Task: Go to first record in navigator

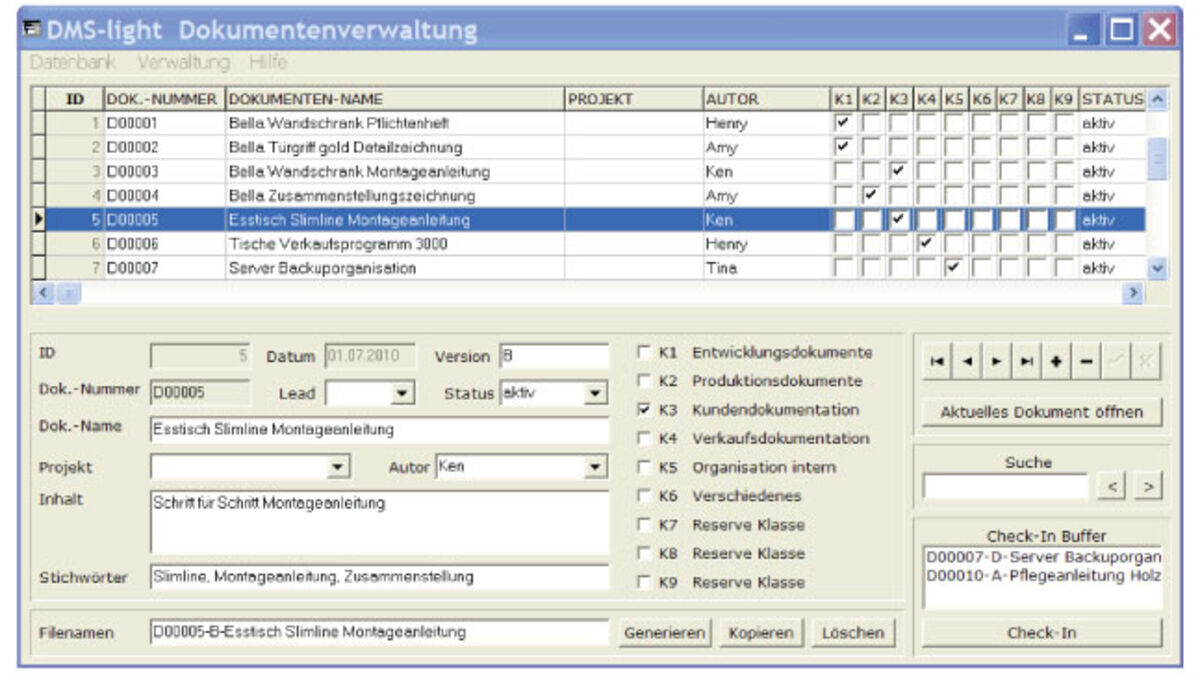Action: [x=936, y=362]
